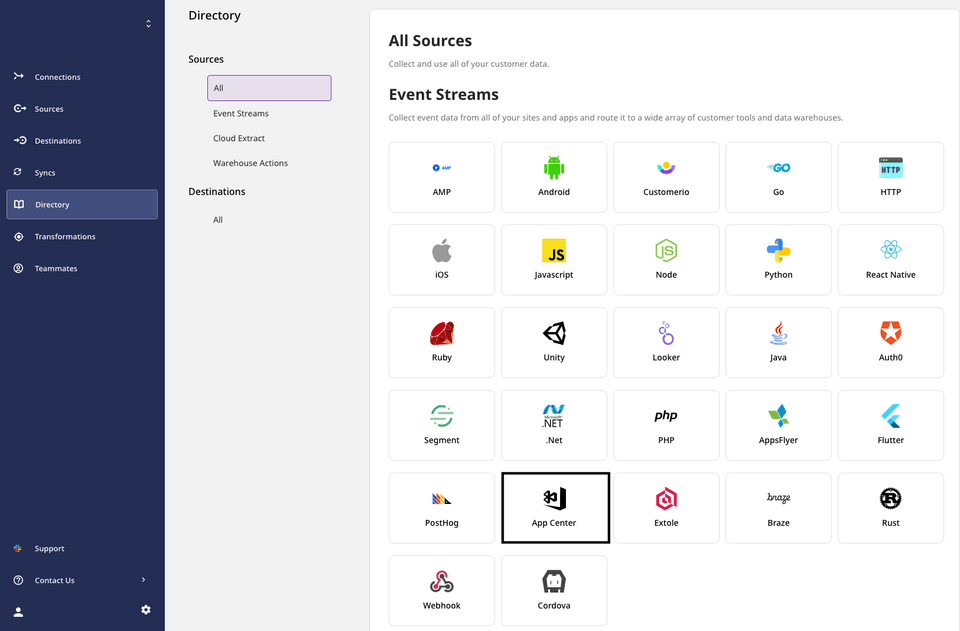The height and width of the screenshot is (631, 960).
Task: Choose the Segment source
Action: pyautogui.click(x=441, y=425)
